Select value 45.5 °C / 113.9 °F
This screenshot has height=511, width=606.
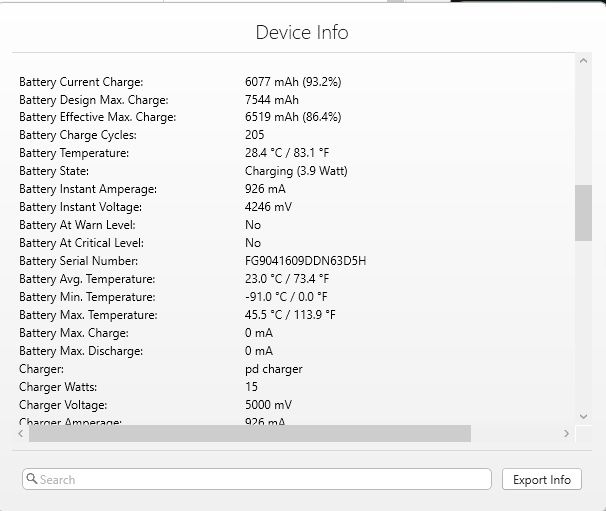pos(290,315)
